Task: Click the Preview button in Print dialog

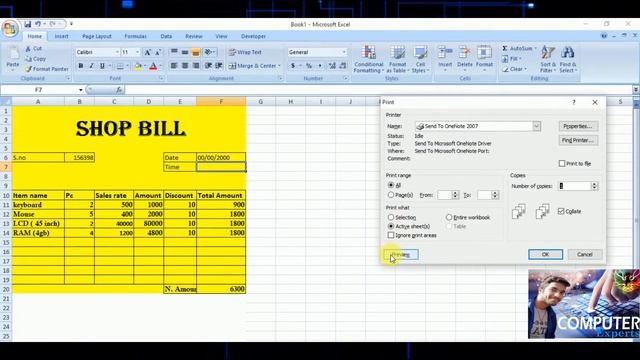Action: coord(401,254)
